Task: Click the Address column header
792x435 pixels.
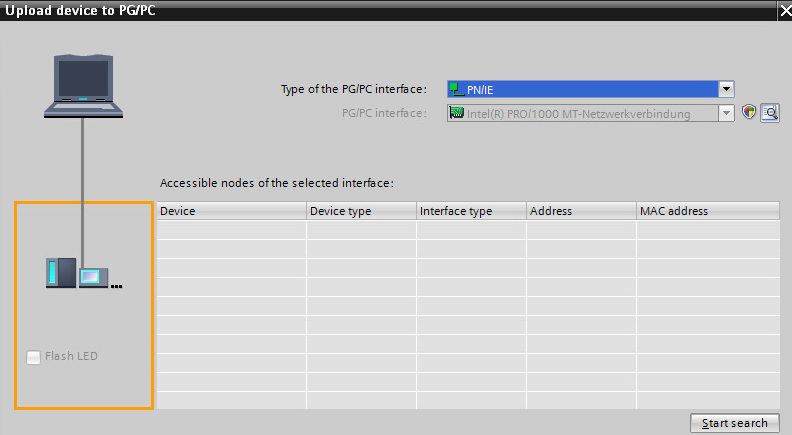Action: (x=581, y=211)
